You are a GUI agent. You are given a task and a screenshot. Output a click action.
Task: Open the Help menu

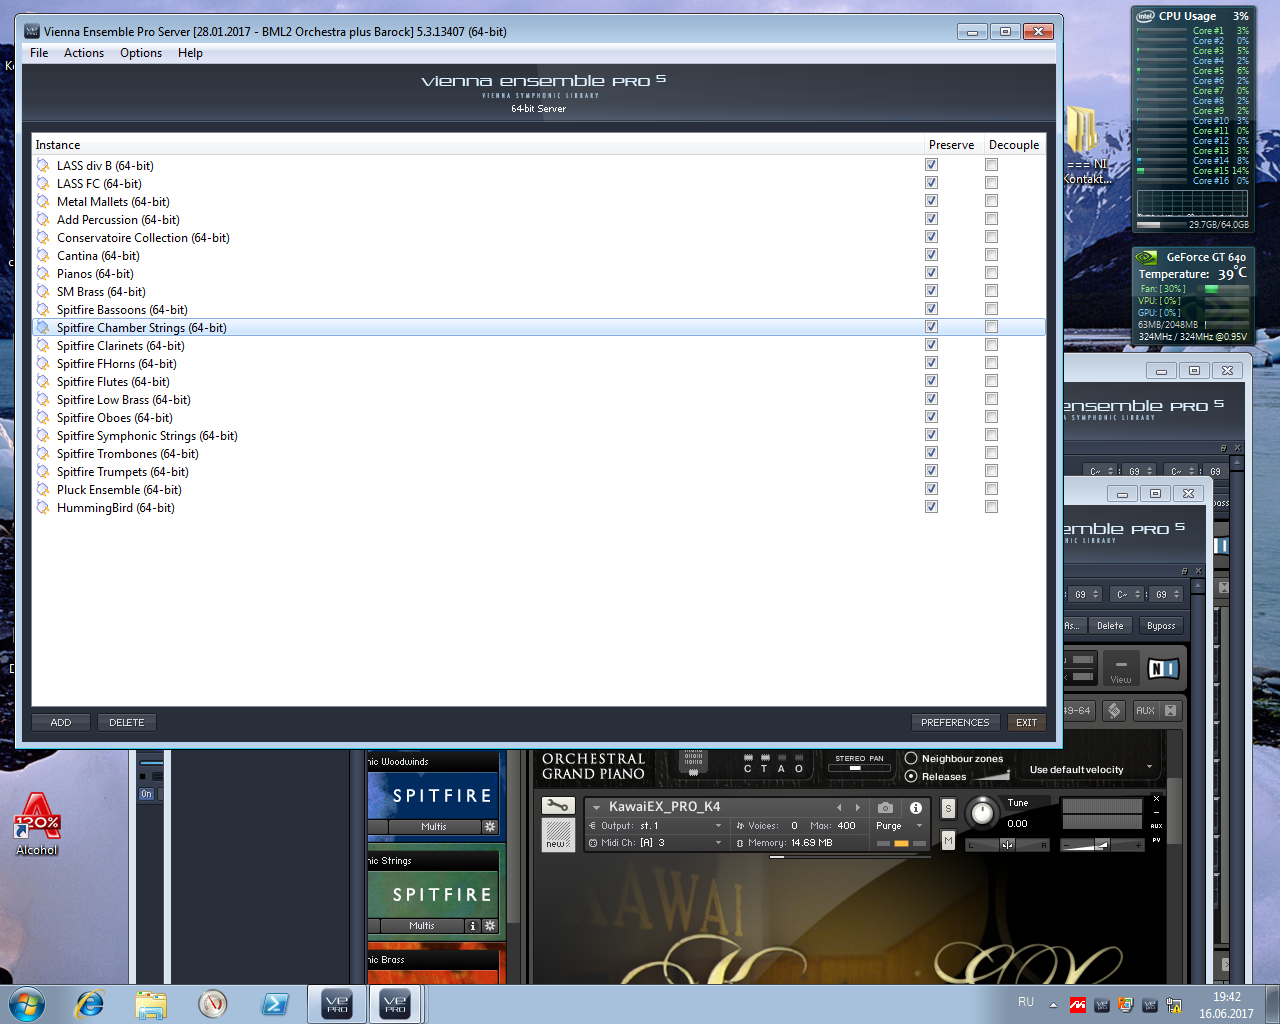click(190, 53)
